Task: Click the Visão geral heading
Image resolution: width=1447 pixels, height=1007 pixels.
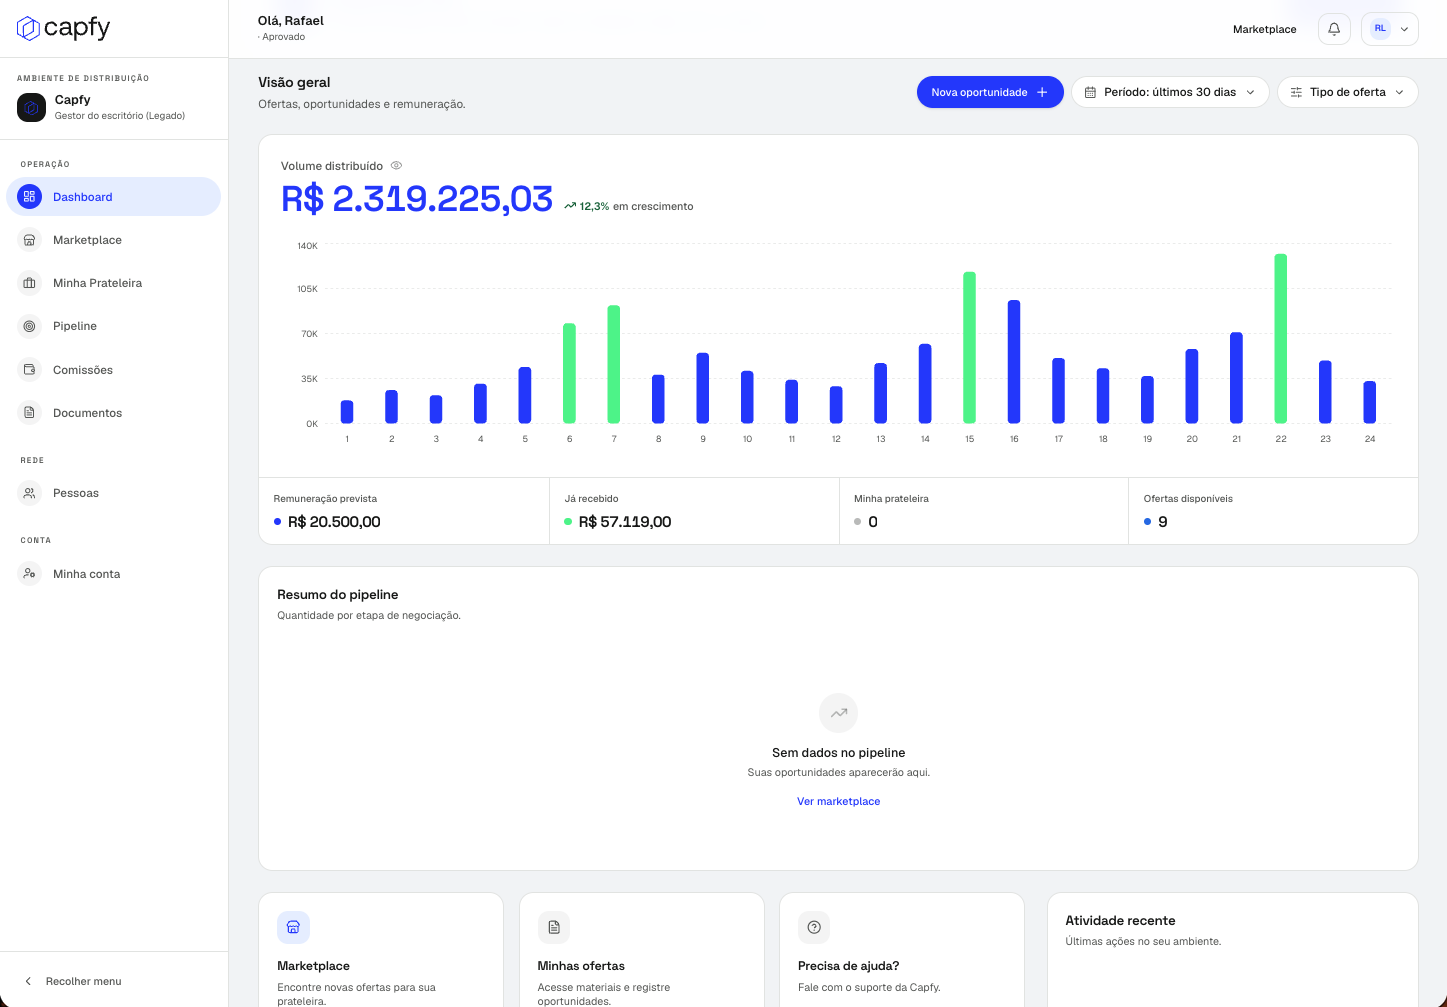Action: pos(294,82)
